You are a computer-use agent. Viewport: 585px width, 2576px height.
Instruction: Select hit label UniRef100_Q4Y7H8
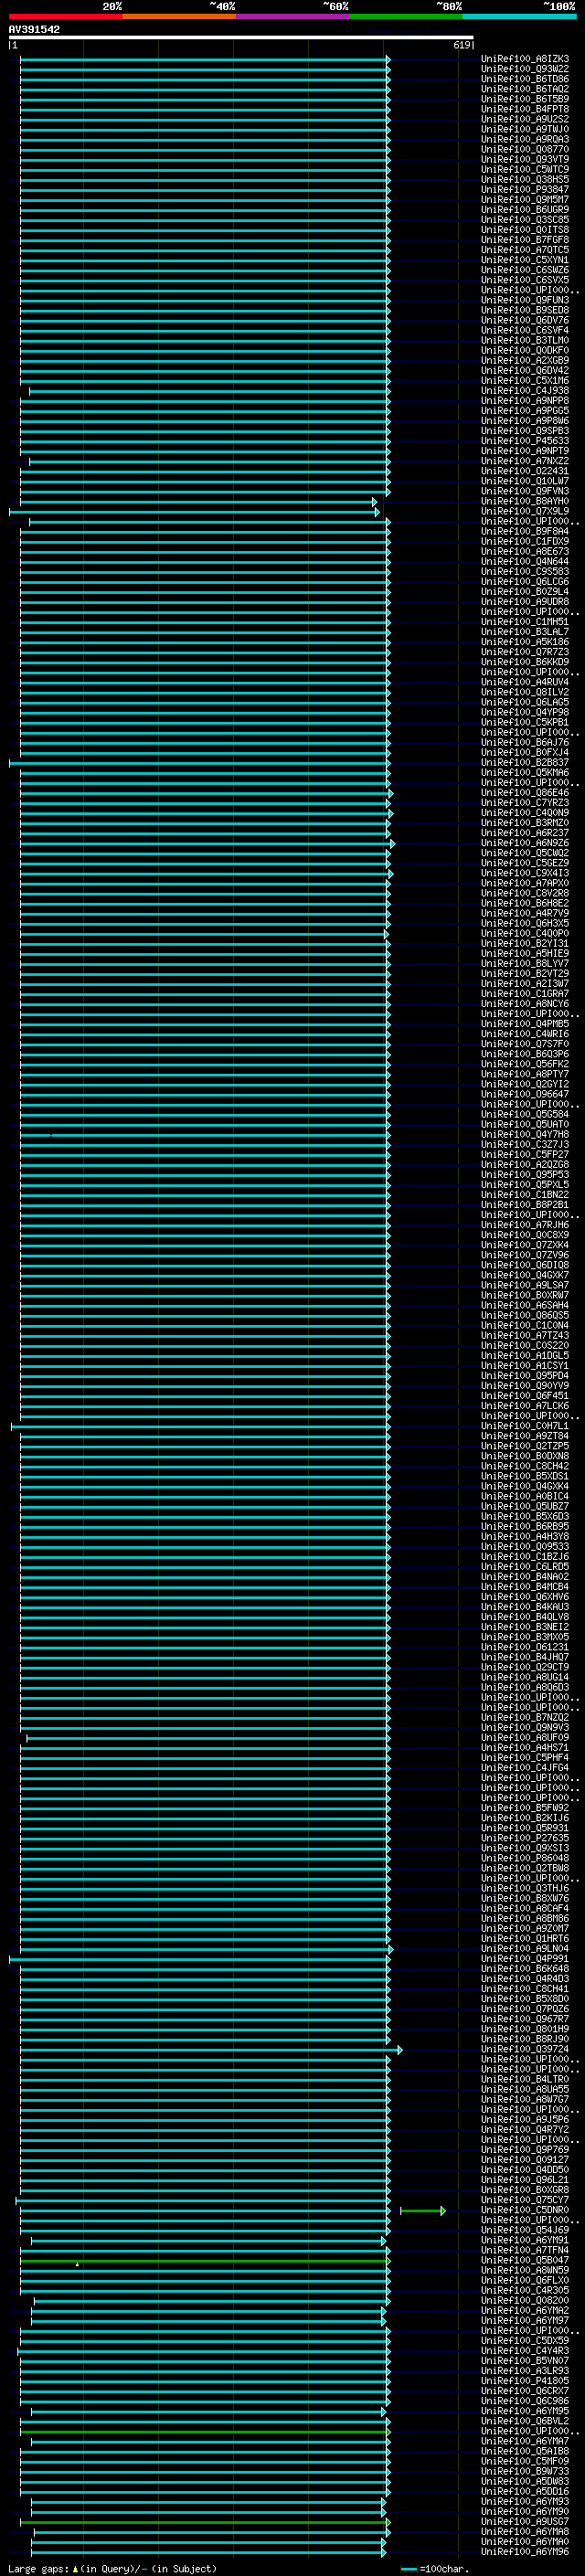[525, 1135]
